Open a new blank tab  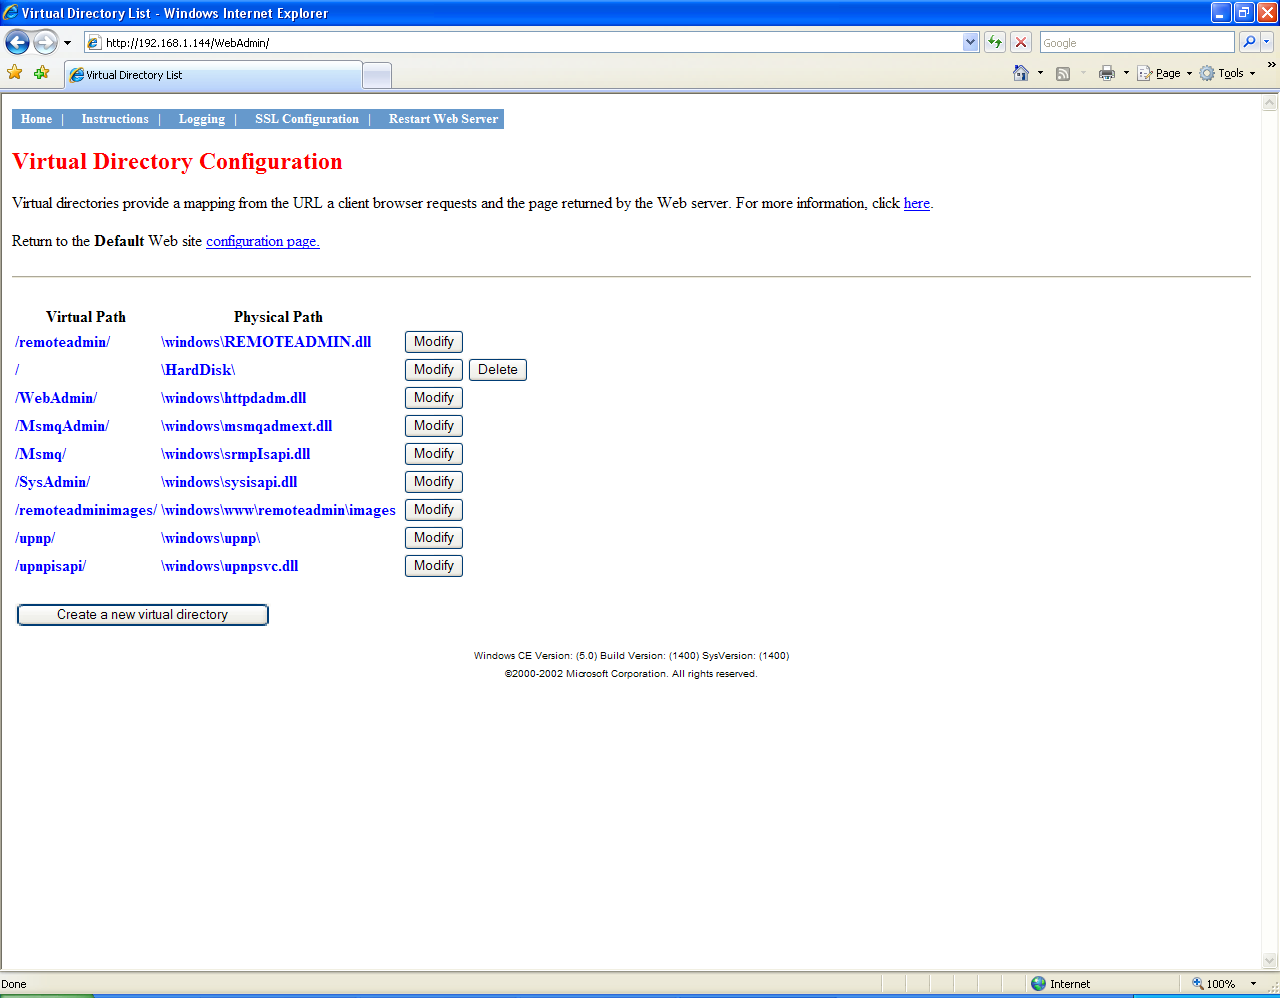[376, 76]
